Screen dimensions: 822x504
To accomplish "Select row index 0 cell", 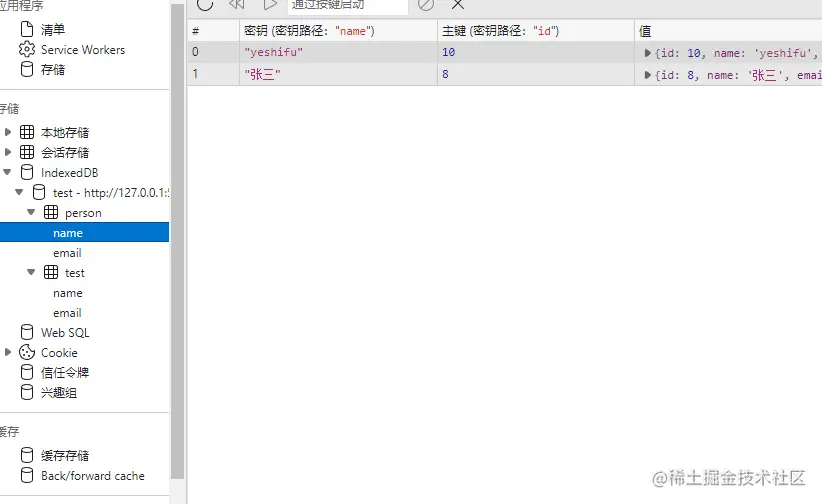I will pos(213,52).
